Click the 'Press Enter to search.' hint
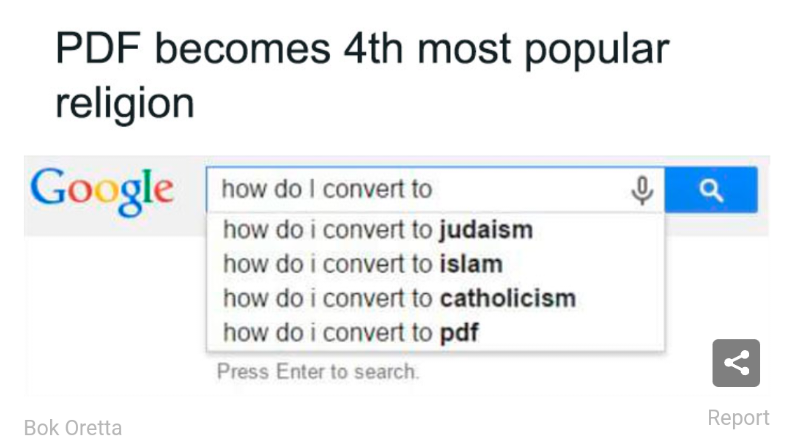The image size is (792, 441). 318,372
